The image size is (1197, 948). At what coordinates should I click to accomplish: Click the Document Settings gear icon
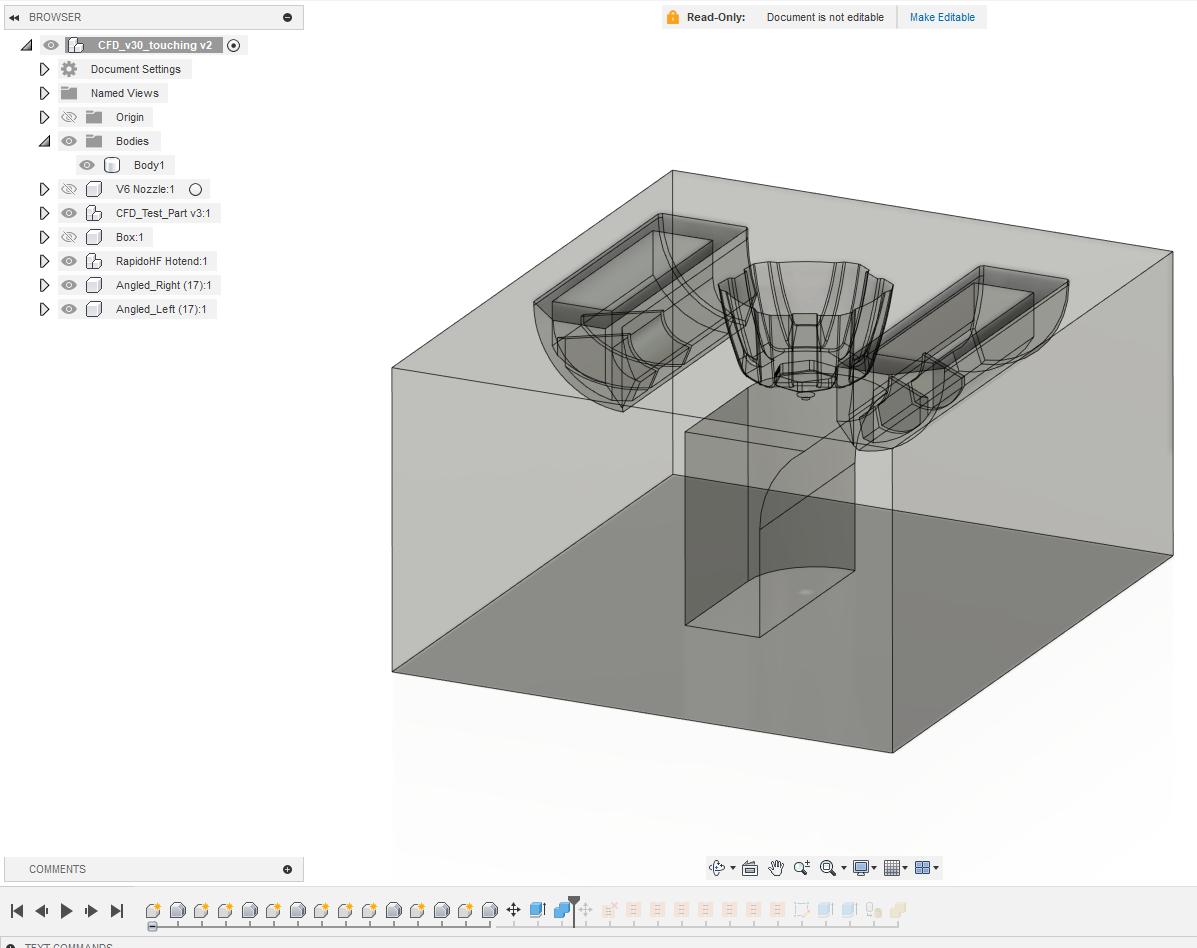(x=69, y=69)
